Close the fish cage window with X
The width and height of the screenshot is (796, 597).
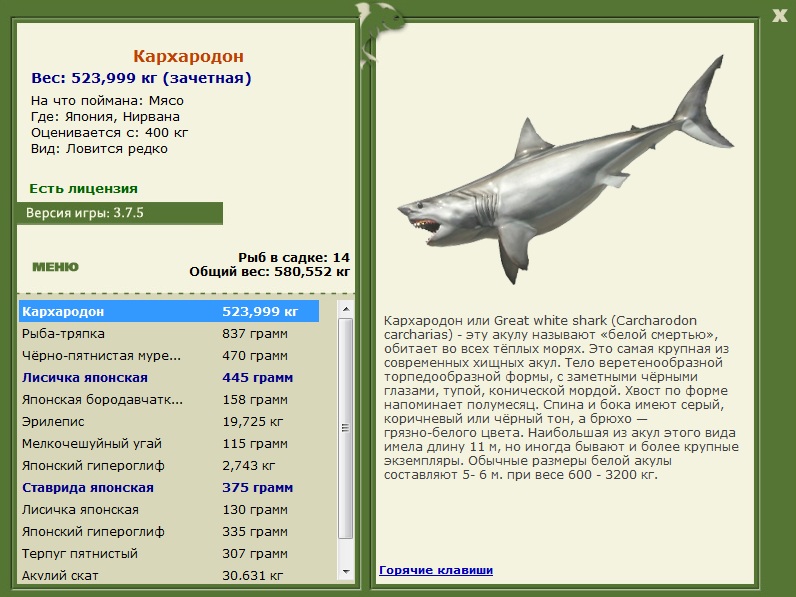click(x=779, y=15)
